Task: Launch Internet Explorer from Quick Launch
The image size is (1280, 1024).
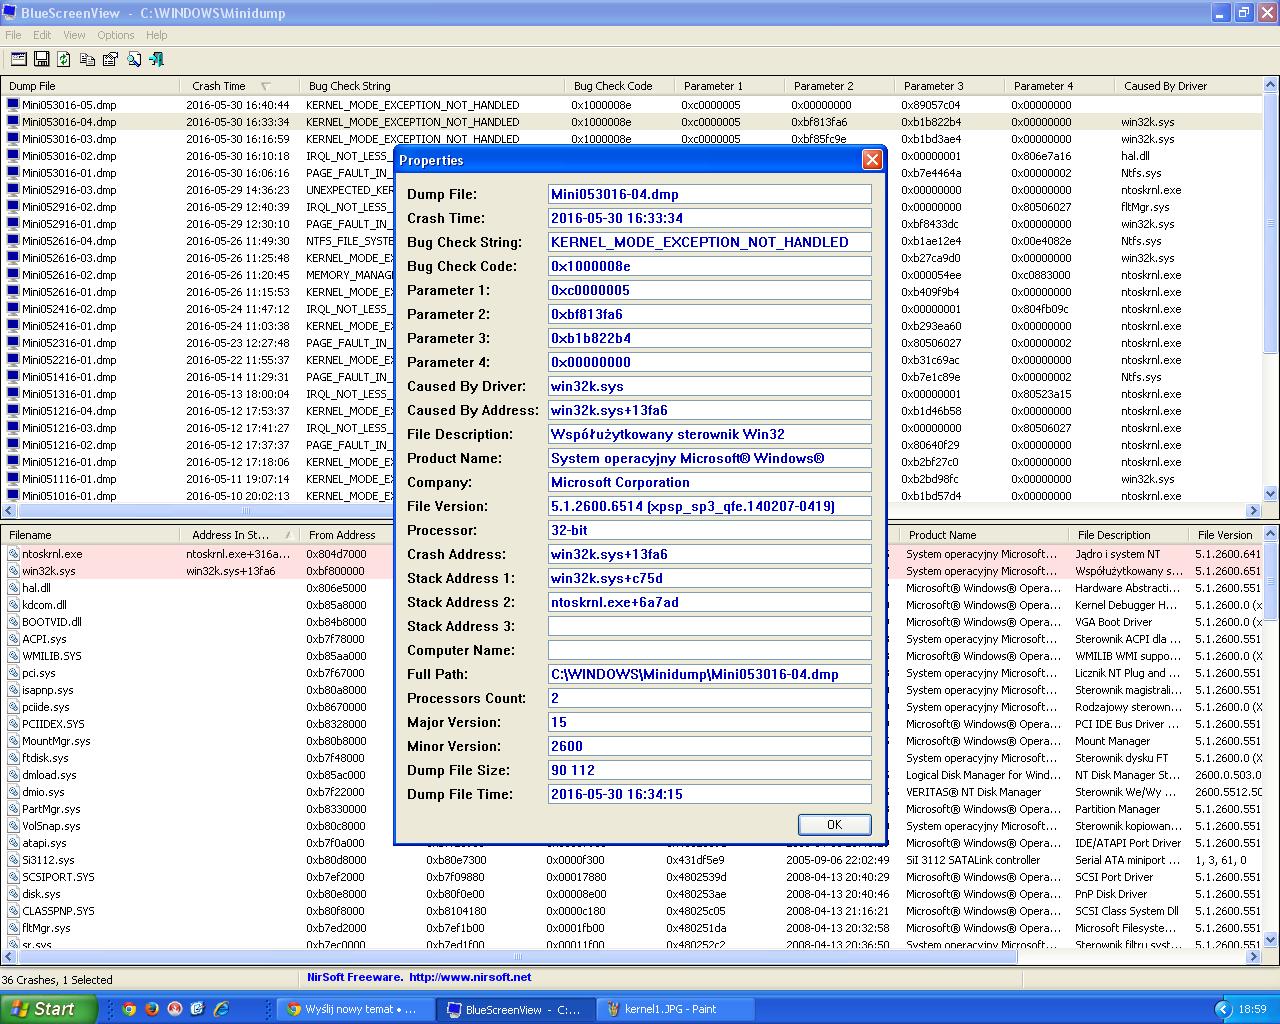Action: pos(221,1009)
